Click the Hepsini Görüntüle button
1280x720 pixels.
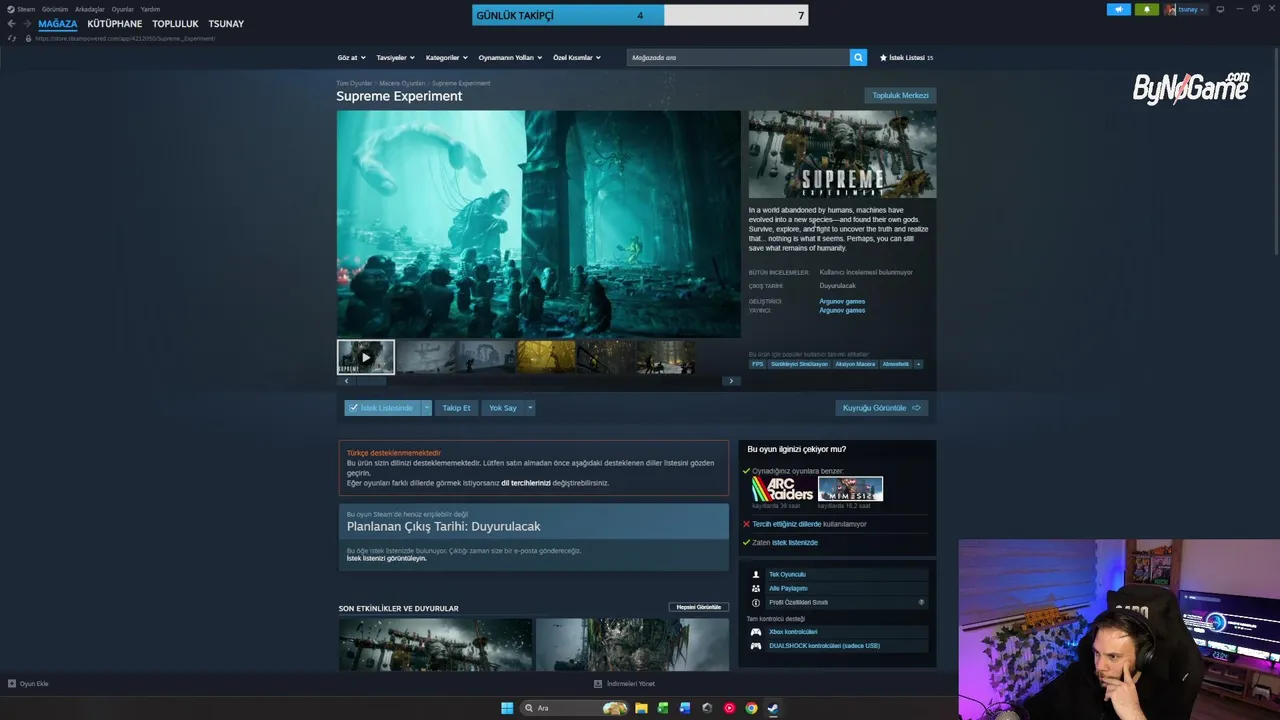(699, 607)
